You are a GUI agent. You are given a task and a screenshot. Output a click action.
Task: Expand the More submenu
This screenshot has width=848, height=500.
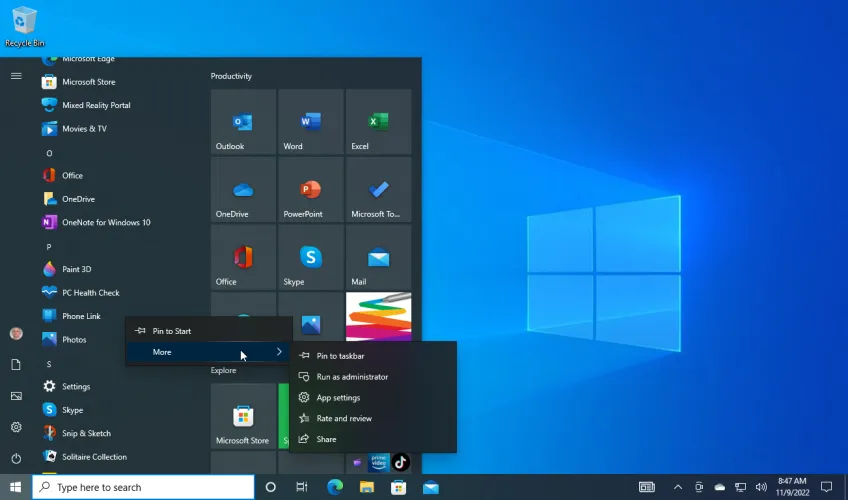click(208, 352)
